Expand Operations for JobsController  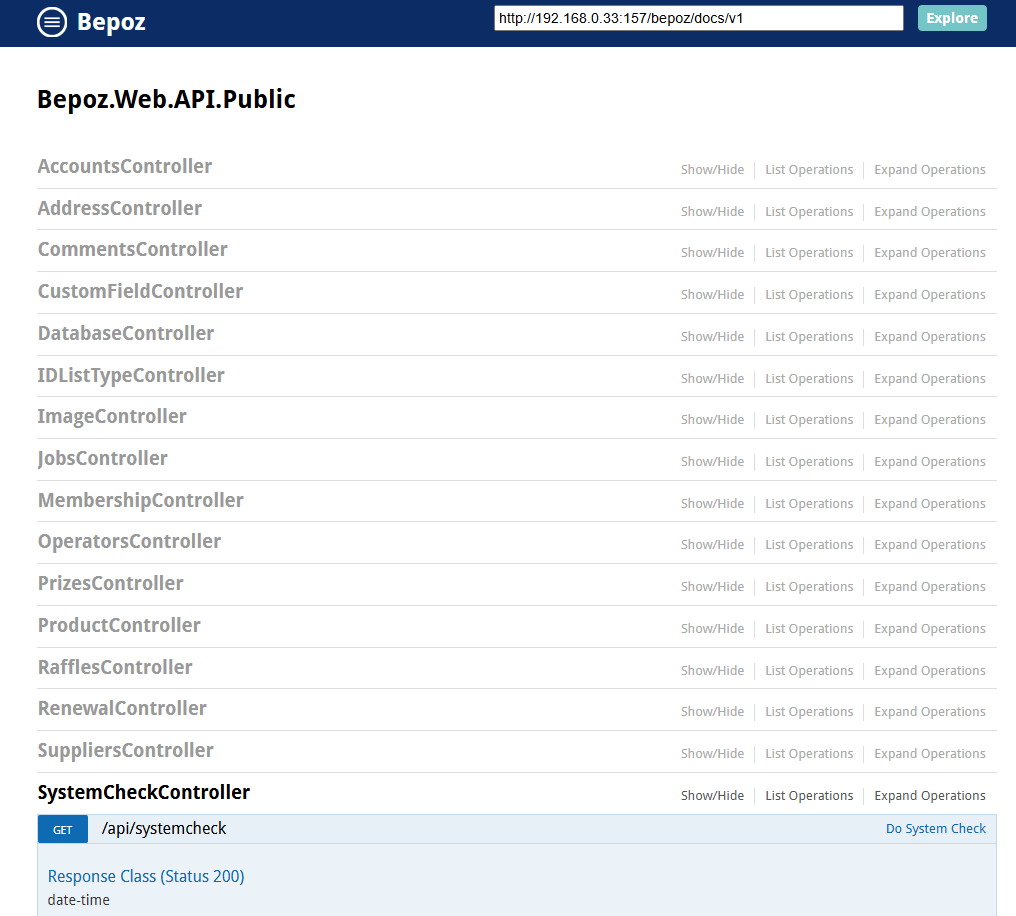click(930, 462)
